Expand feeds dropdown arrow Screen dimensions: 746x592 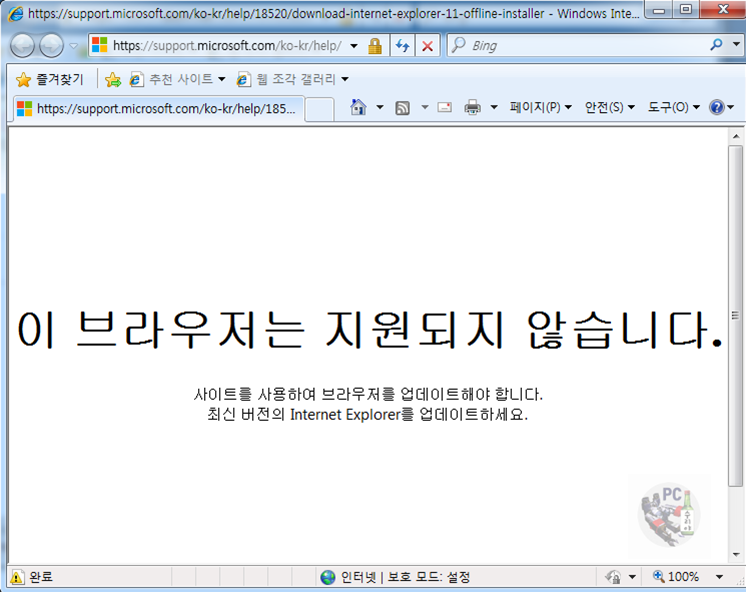425,108
